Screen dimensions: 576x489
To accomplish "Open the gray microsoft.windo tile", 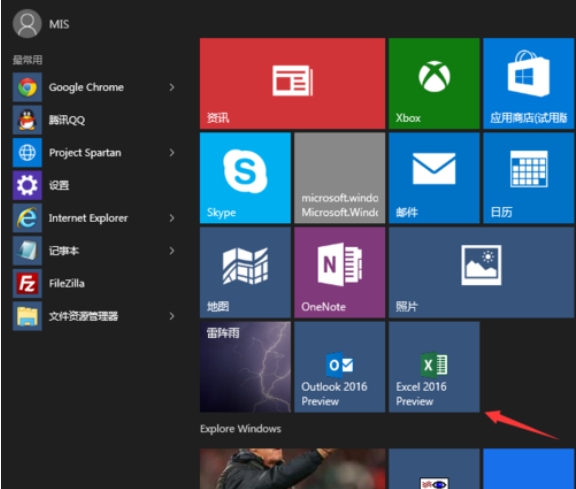I will coord(340,178).
